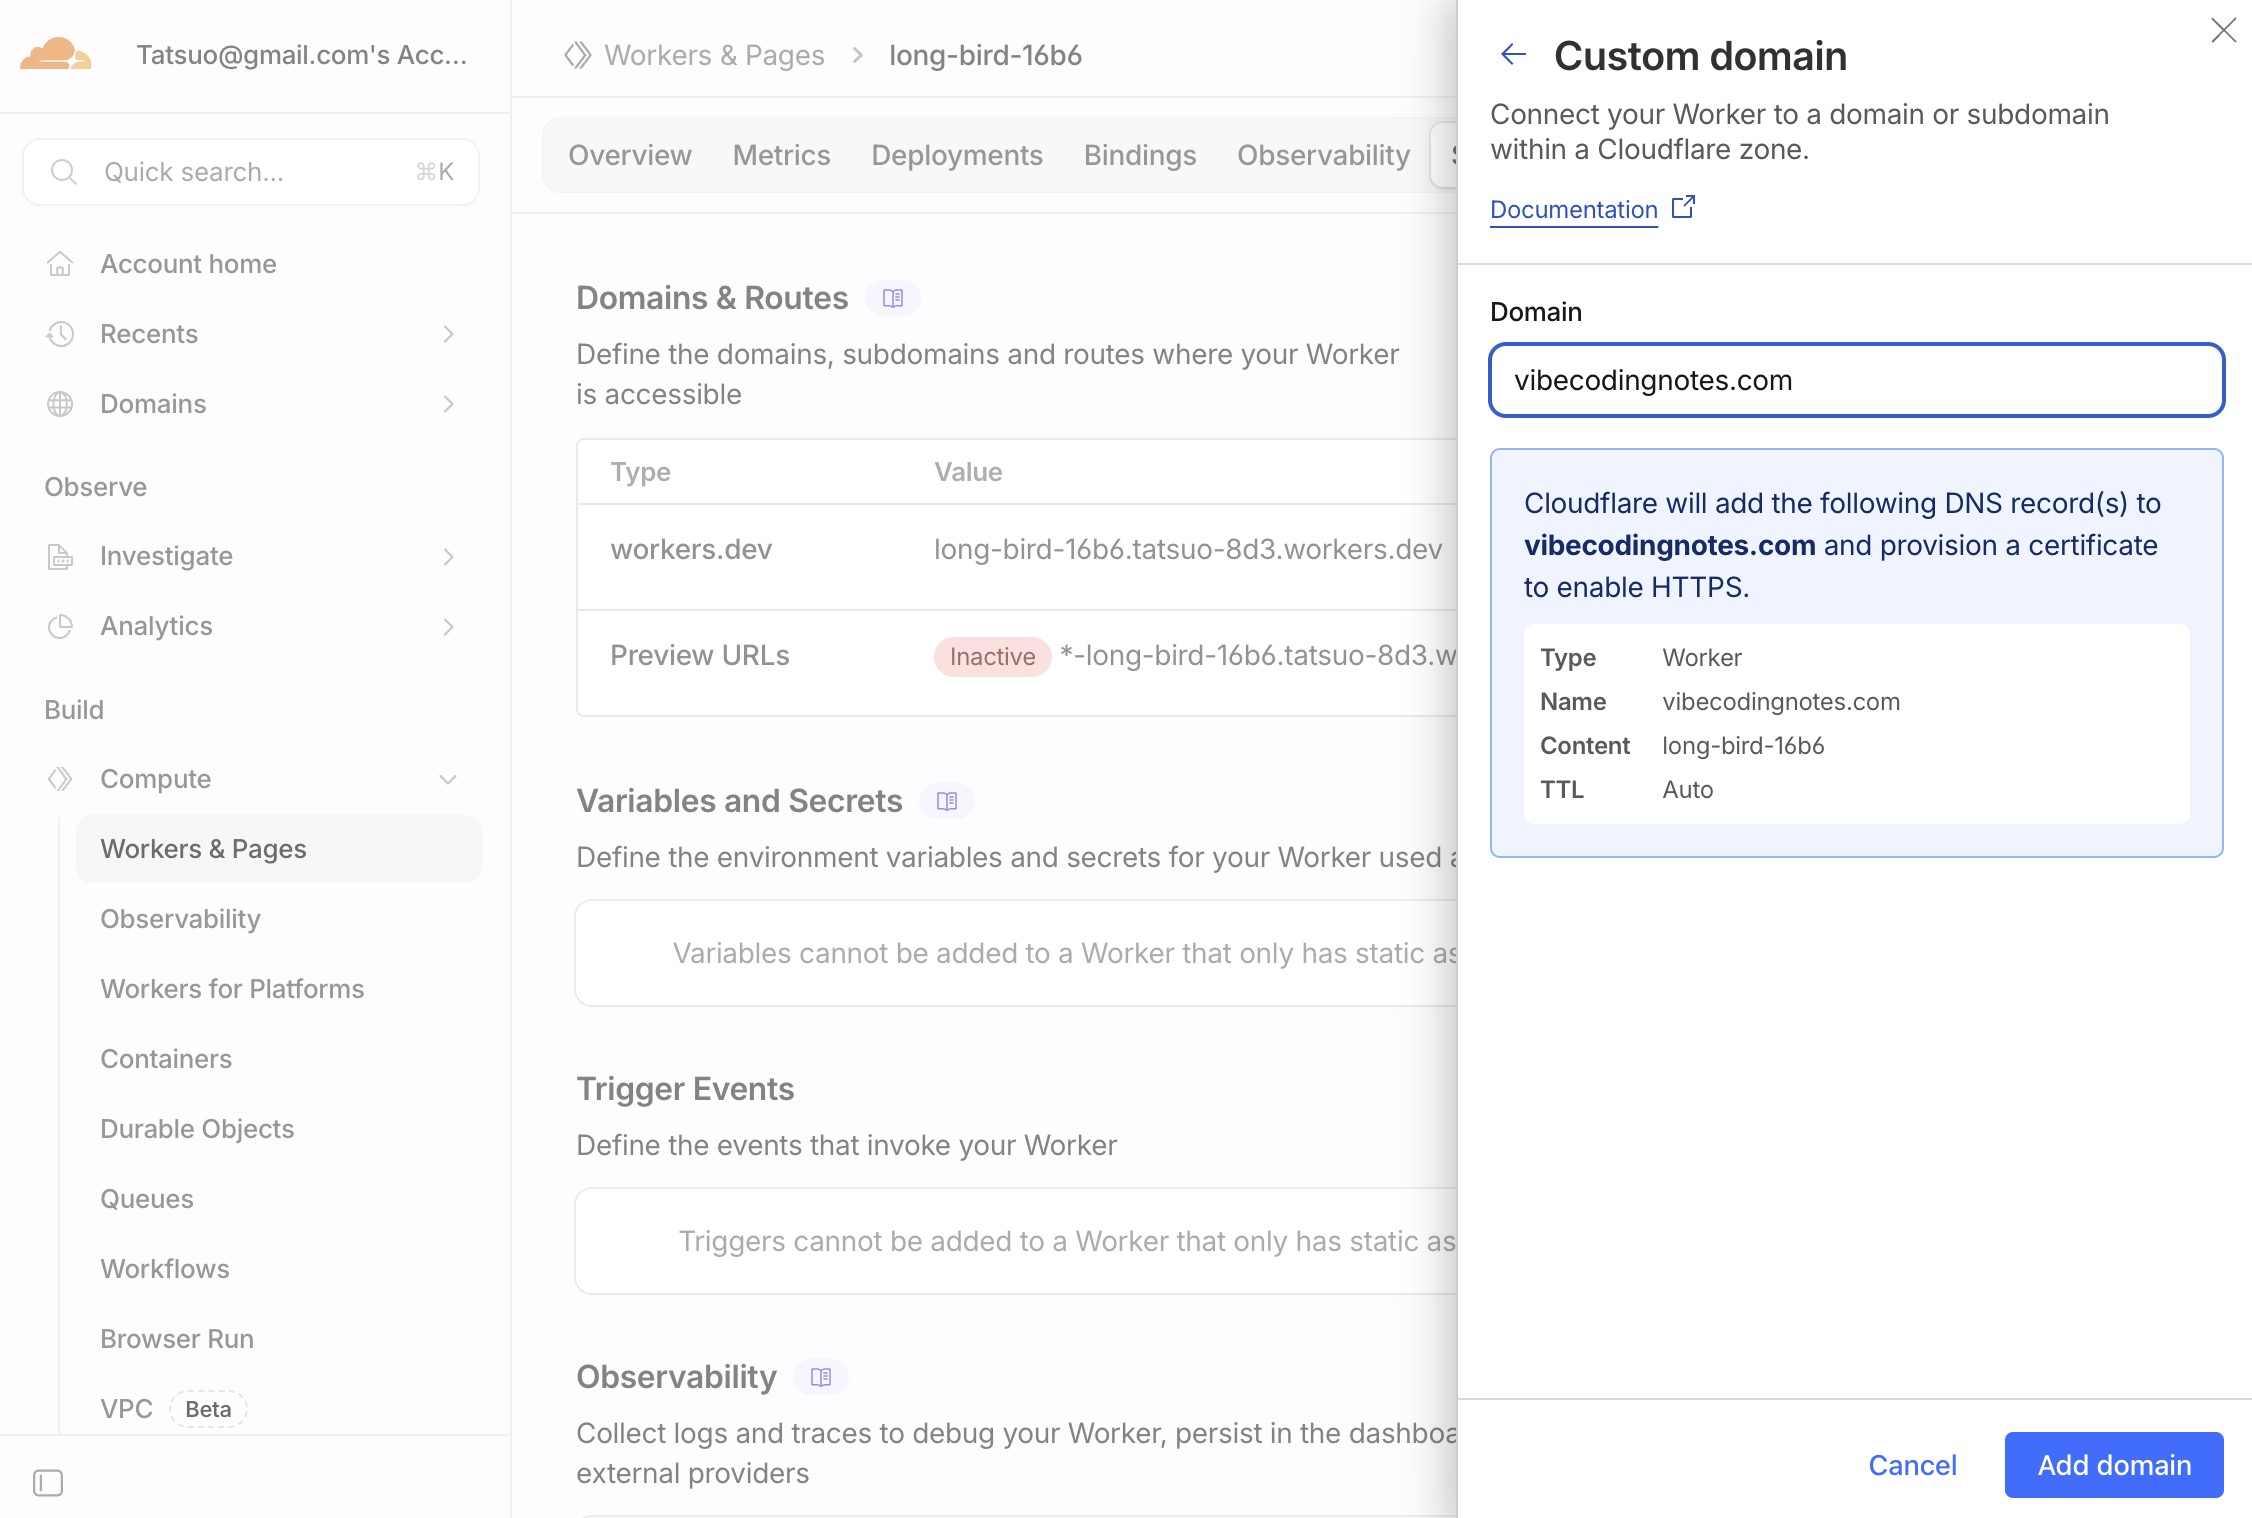Viewport: 2252px width, 1518px height.
Task: Open Observability in the sidebar
Action: point(180,919)
